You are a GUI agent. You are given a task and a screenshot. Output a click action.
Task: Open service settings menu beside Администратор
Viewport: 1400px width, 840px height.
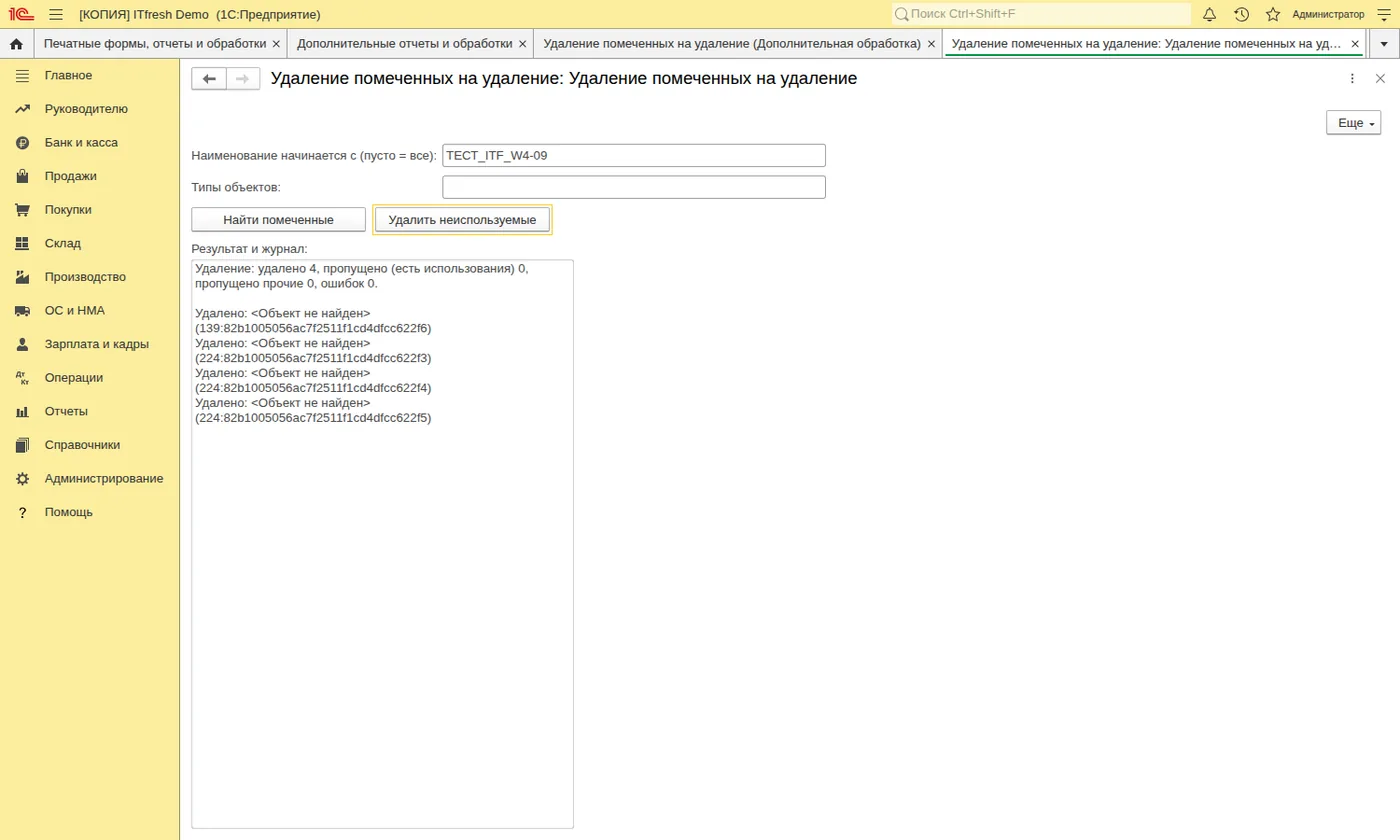point(1384,14)
